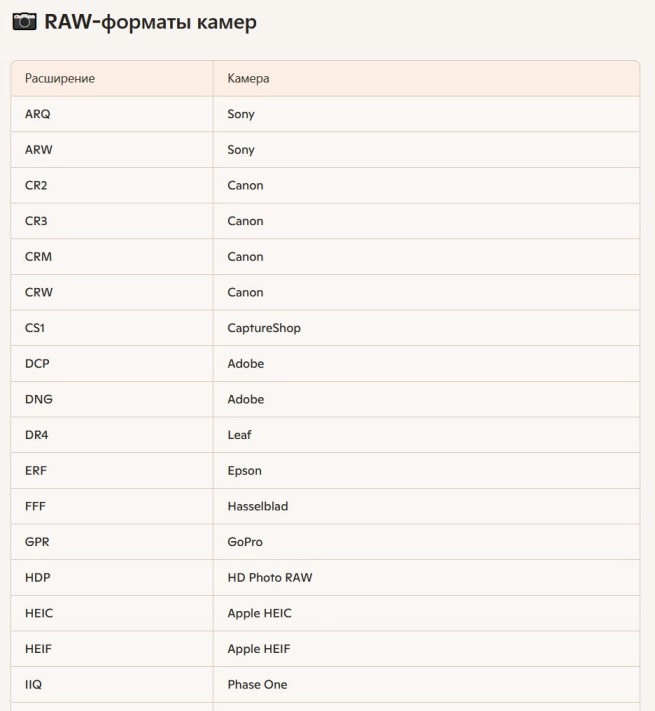Click the HD Photo RAW cell
Screen dimensions: 655x711
269,577
